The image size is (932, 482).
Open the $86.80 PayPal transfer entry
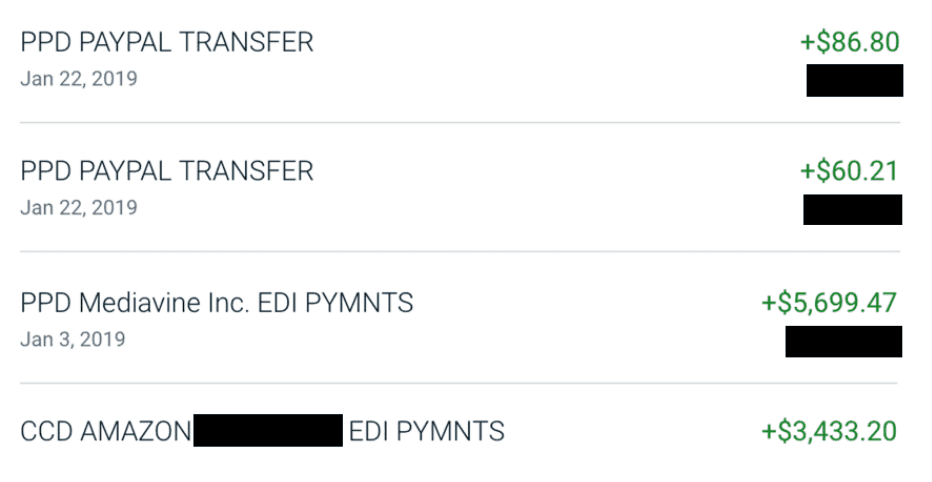[461, 61]
